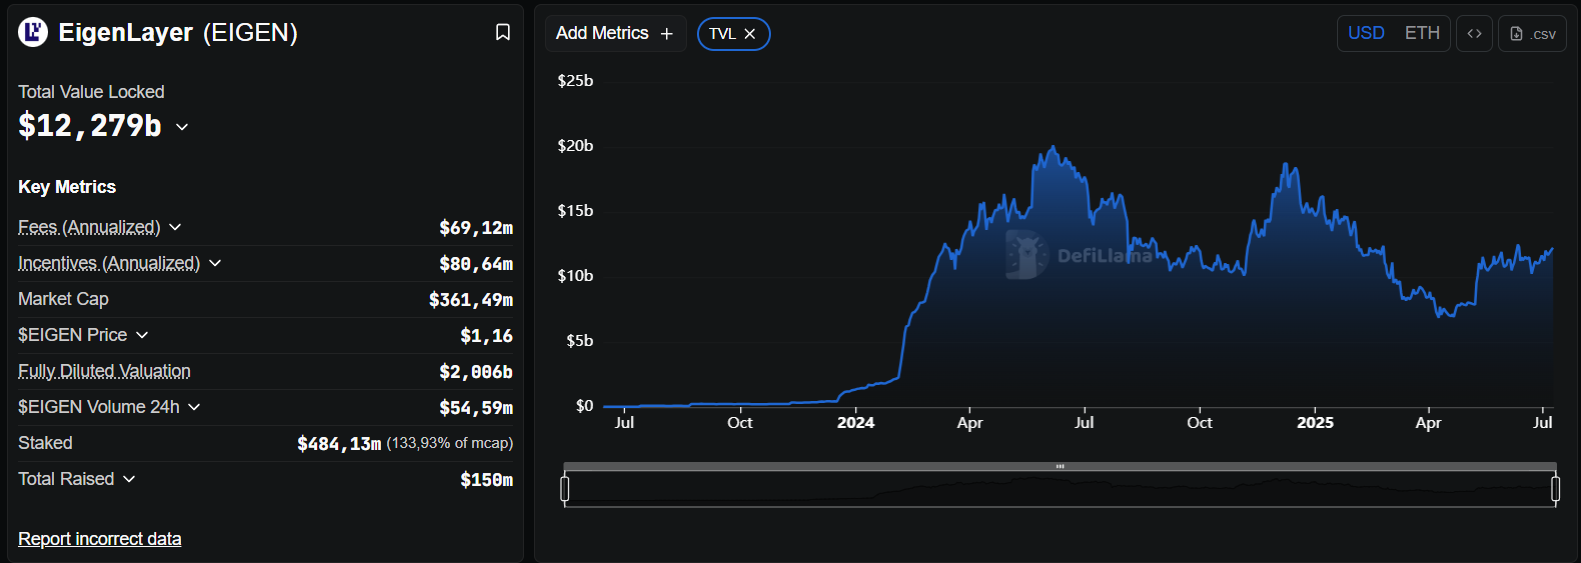Image resolution: width=1581 pixels, height=563 pixels.
Task: Expand the Total Value Locked breakdown chevron
Action: tap(182, 127)
